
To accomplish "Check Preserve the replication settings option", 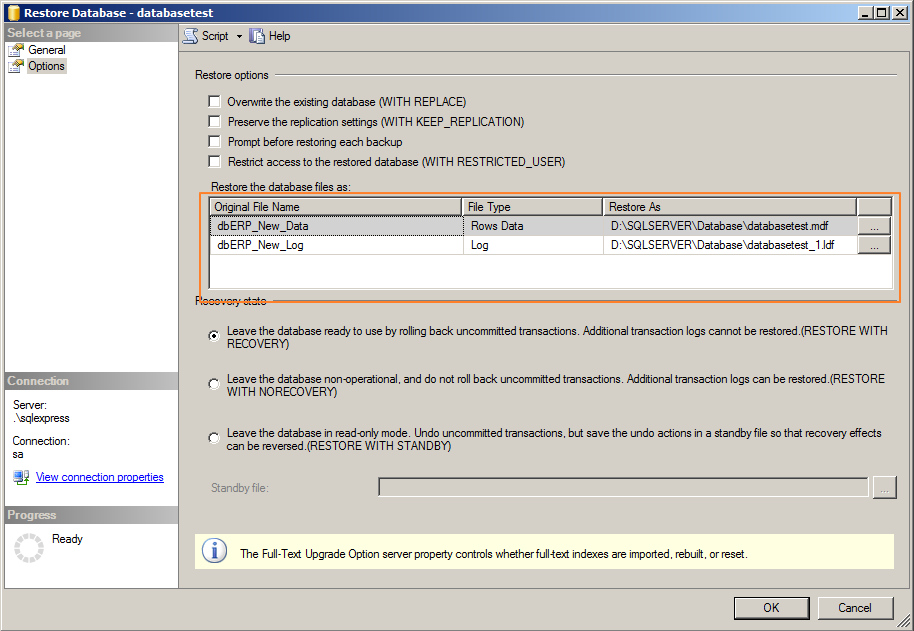I will [214, 122].
